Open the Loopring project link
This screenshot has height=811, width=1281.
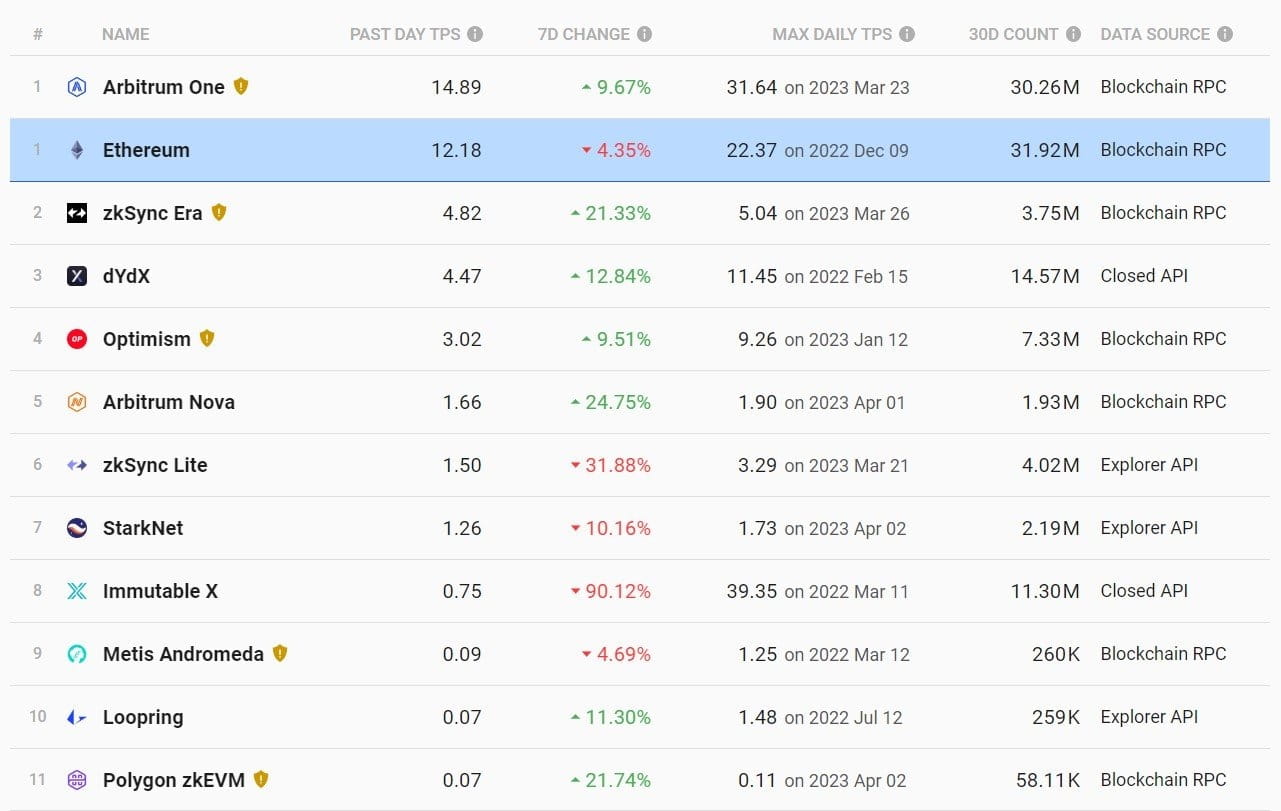[x=143, y=717]
